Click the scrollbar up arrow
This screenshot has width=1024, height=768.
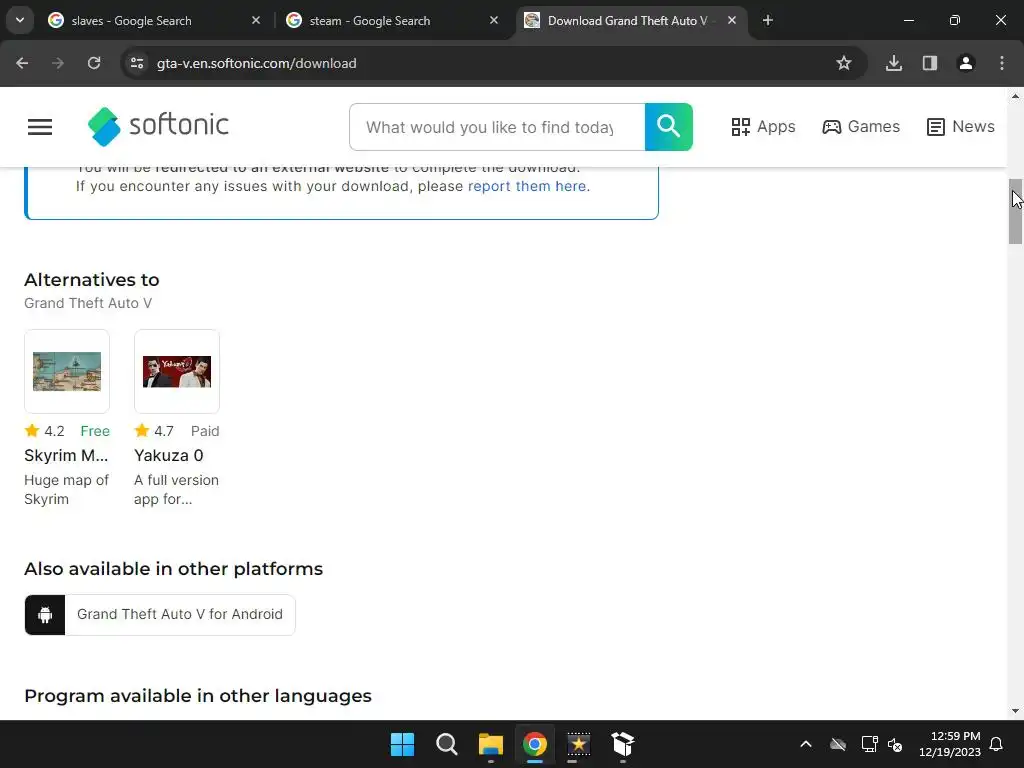point(1016,97)
